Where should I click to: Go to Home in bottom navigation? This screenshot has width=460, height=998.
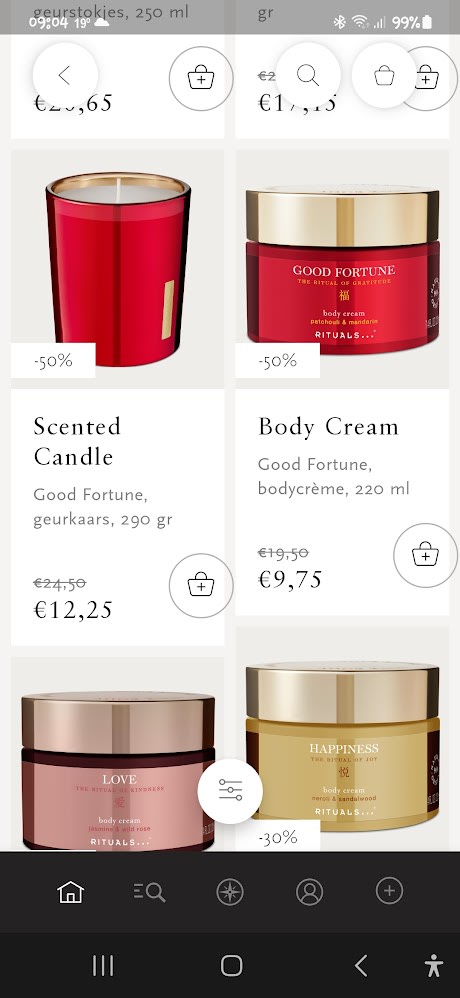point(71,892)
